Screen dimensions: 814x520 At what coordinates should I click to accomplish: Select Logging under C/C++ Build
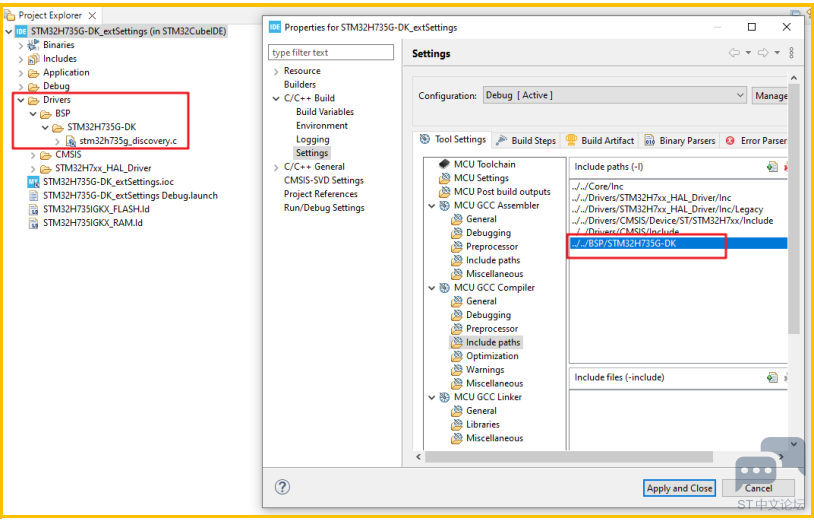pos(313,140)
